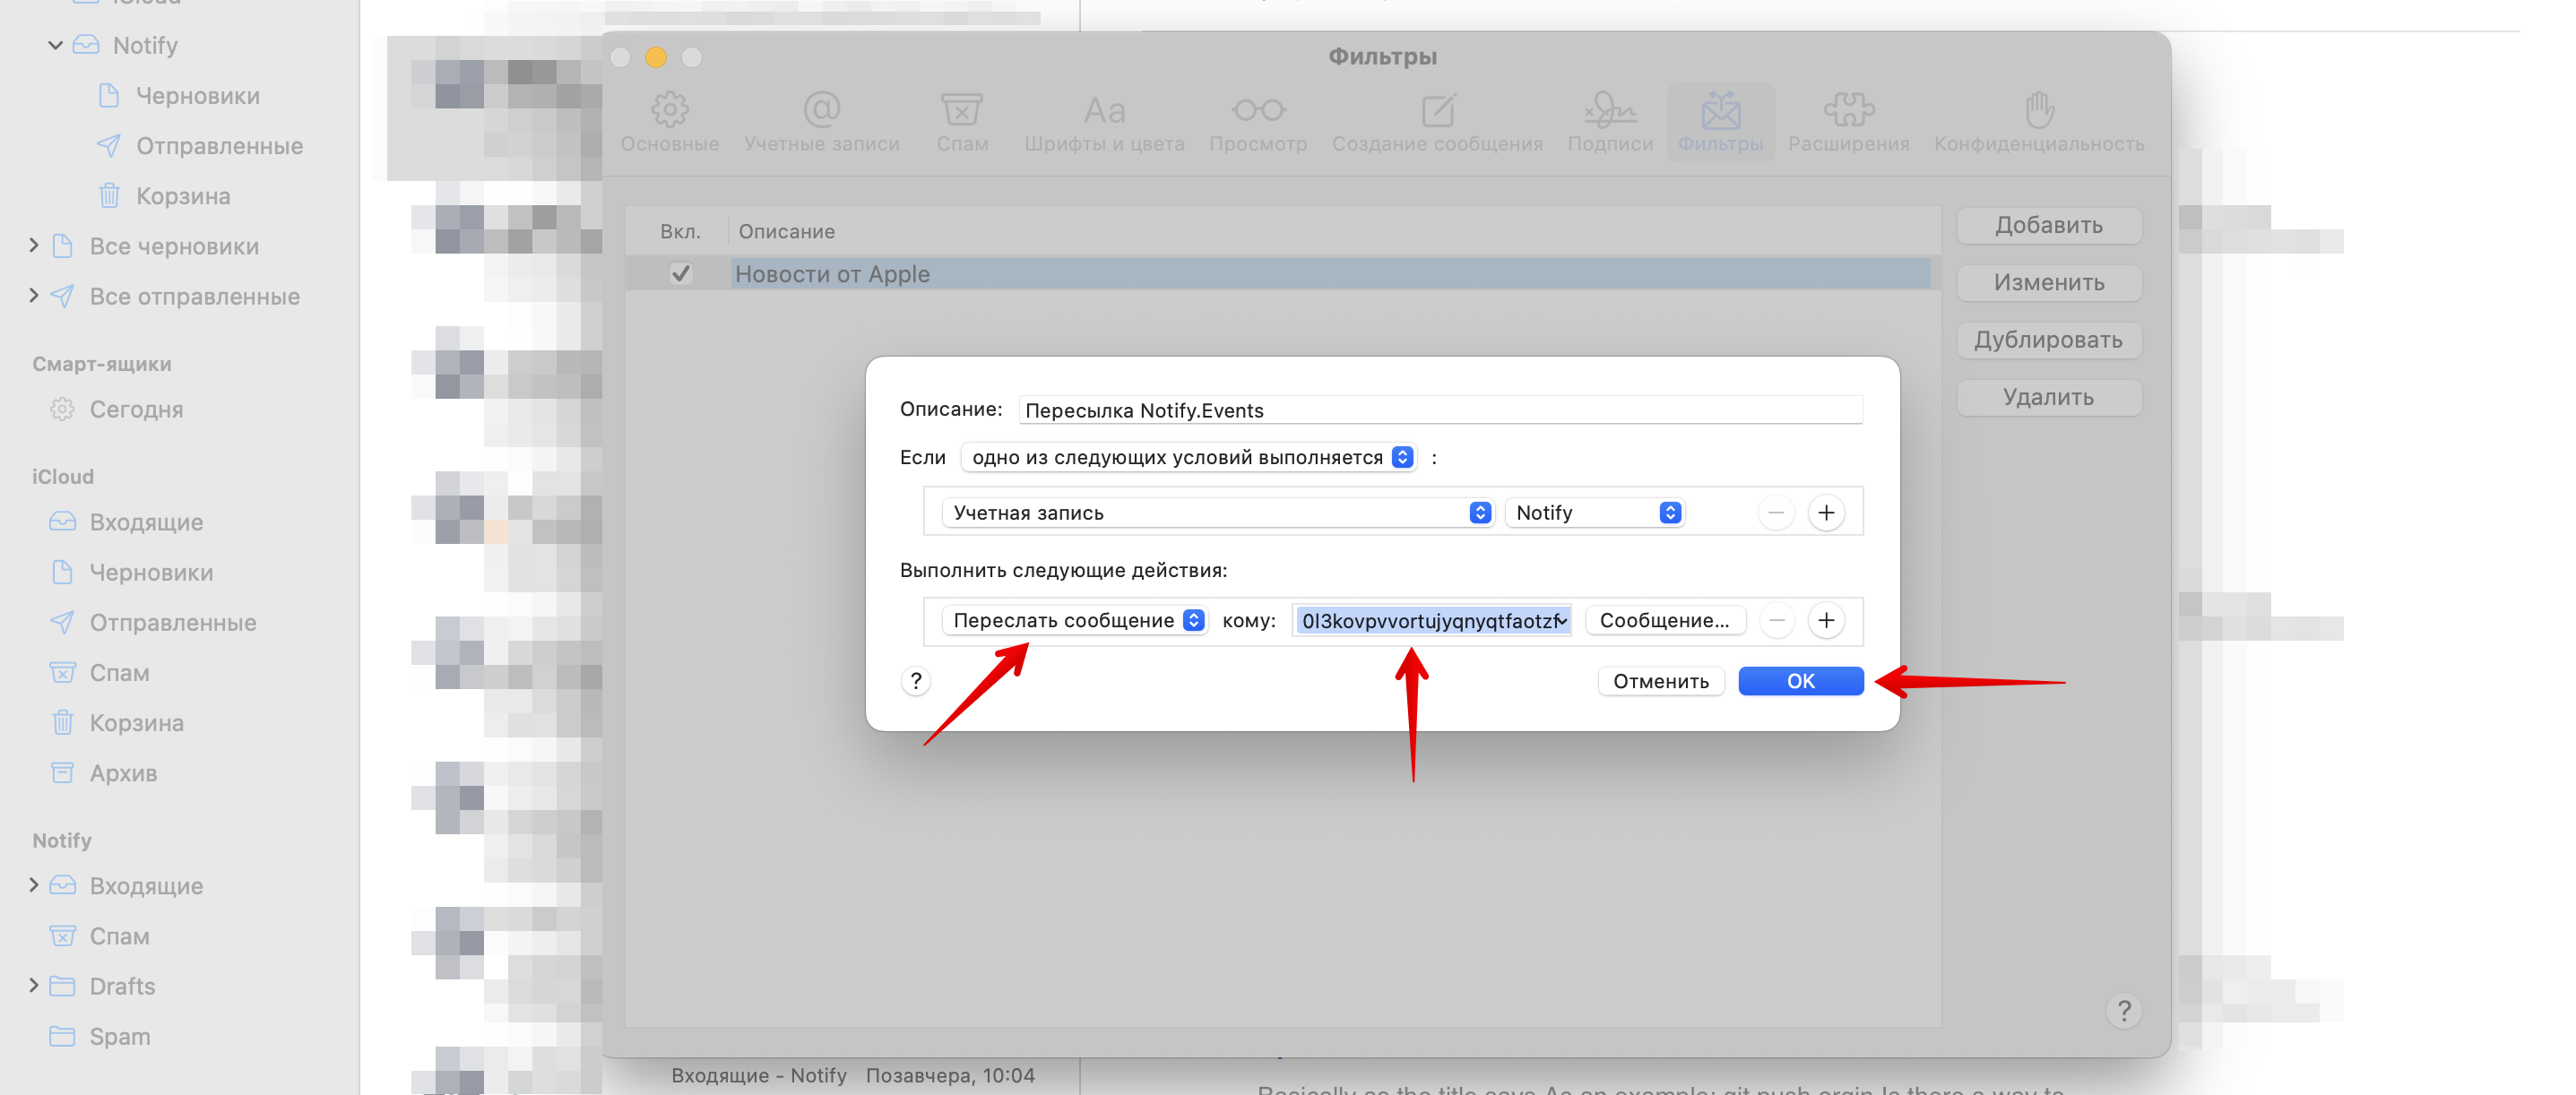Add a condition with the plus button
This screenshot has width=2576, height=1095.
[1825, 513]
